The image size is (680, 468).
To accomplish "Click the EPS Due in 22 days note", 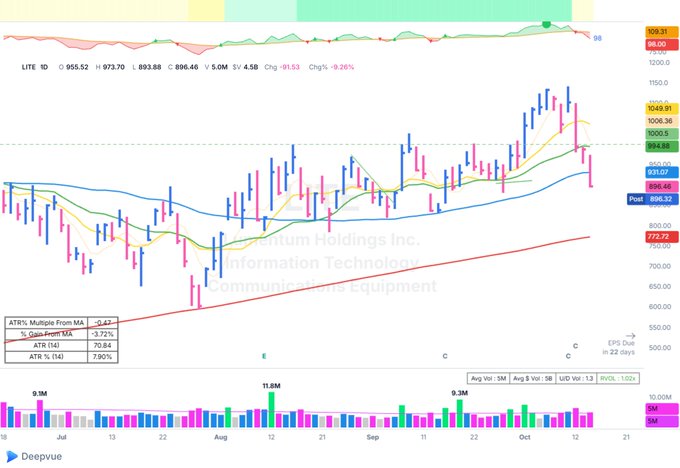I will [x=618, y=347].
